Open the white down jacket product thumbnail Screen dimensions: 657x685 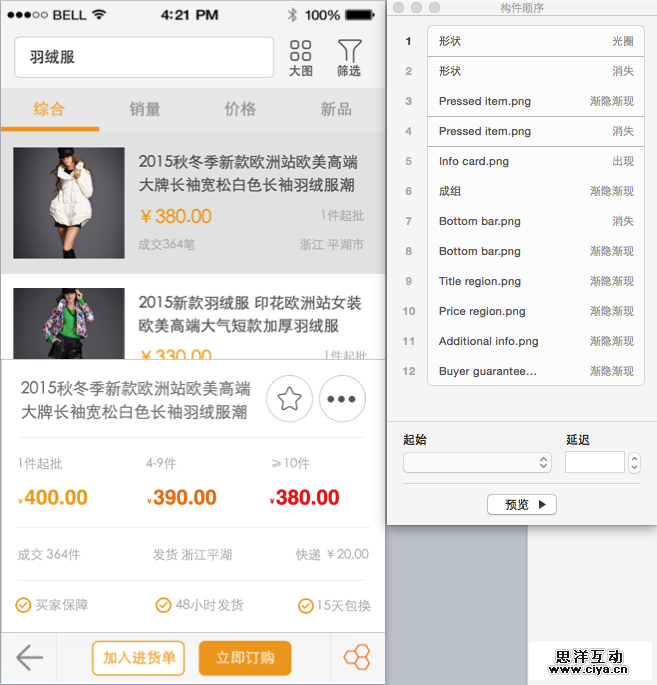tap(69, 203)
